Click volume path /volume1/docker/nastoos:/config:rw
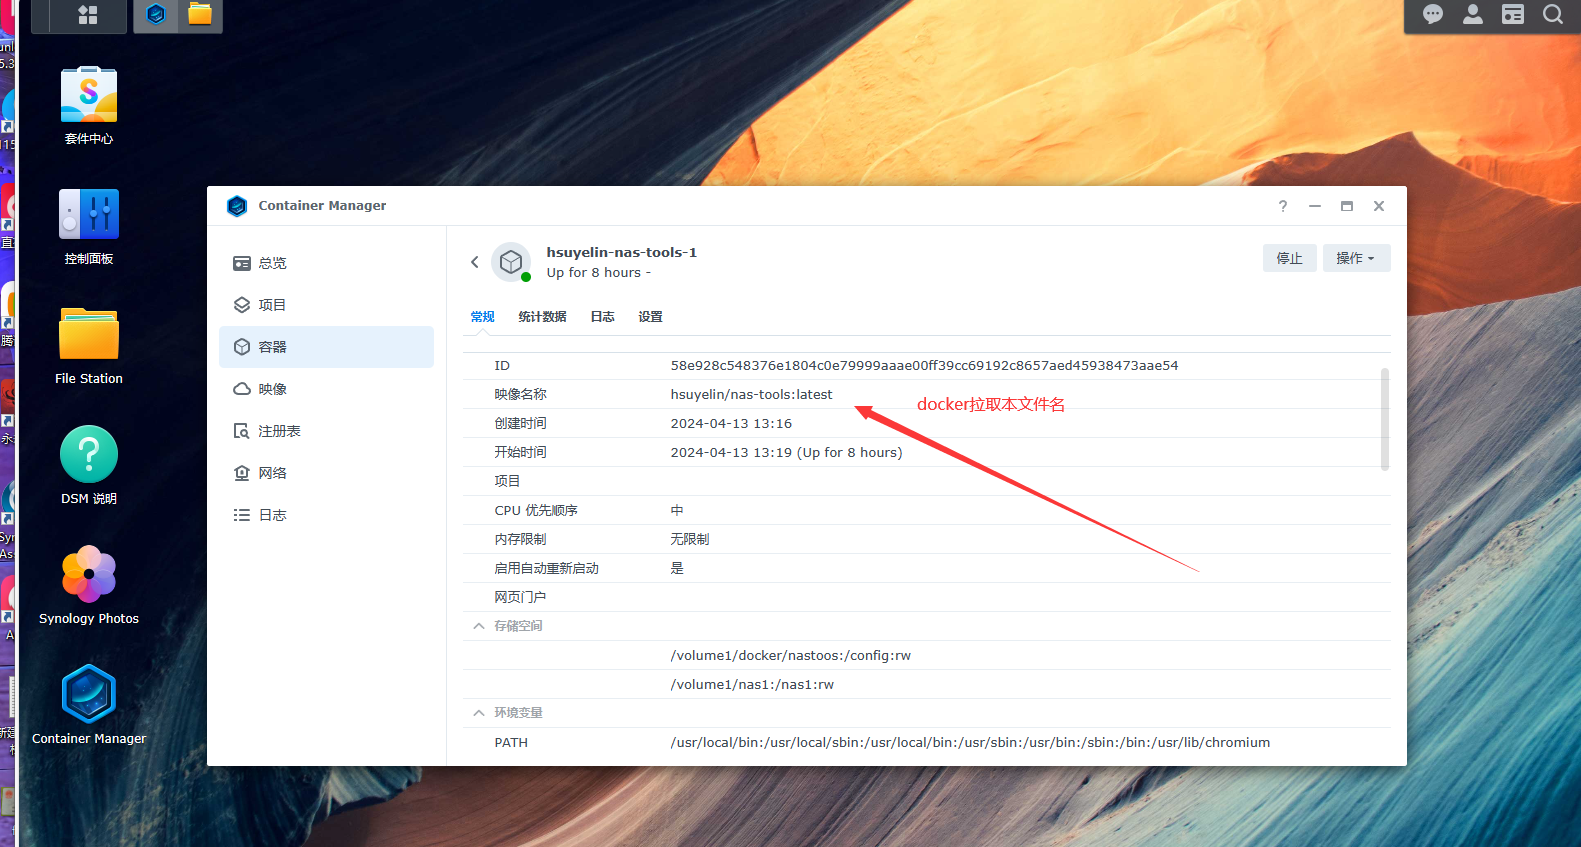Screen dimensions: 1581x847 point(791,656)
